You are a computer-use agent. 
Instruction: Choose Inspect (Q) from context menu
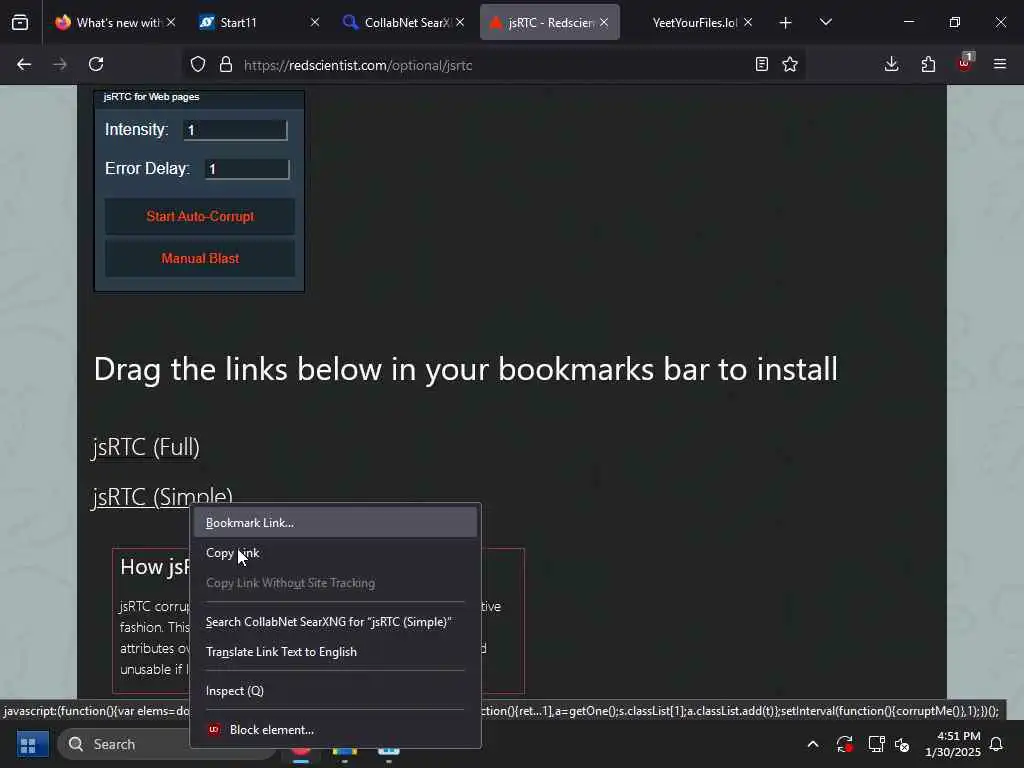click(x=336, y=690)
